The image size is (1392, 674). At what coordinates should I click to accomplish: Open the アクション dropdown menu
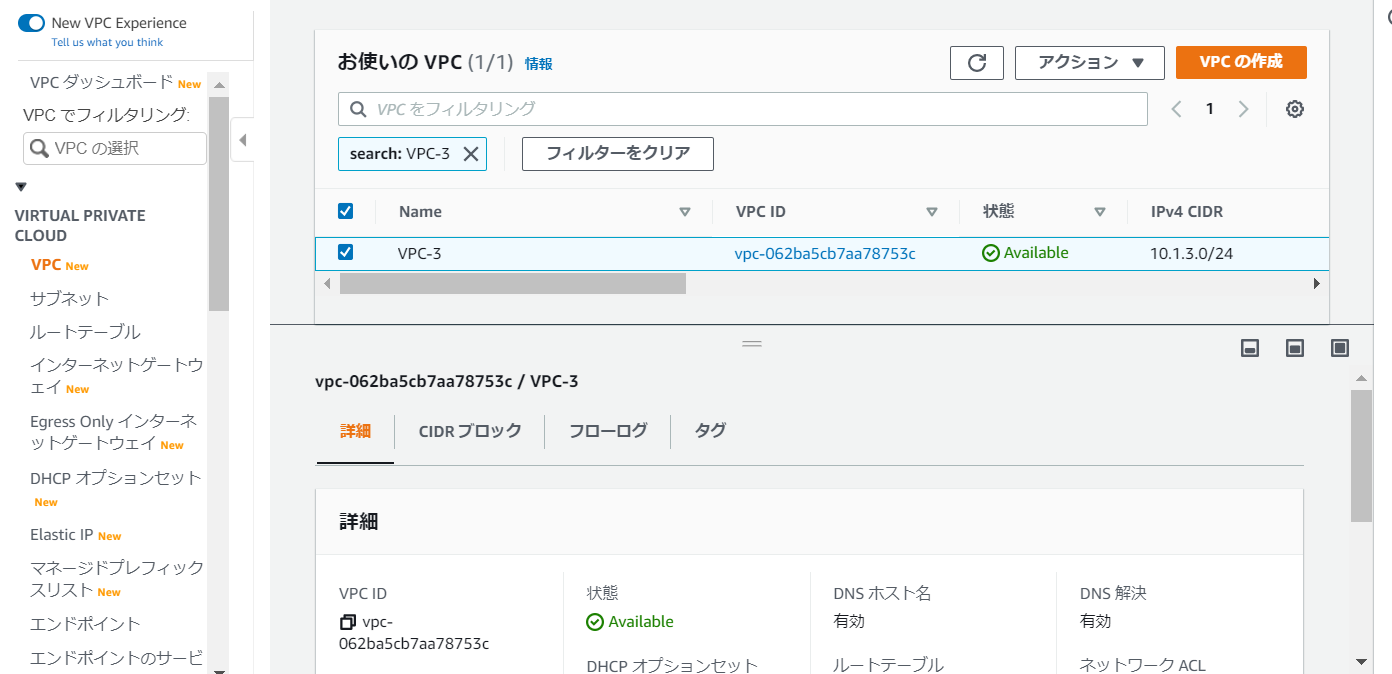pyautogui.click(x=1089, y=63)
